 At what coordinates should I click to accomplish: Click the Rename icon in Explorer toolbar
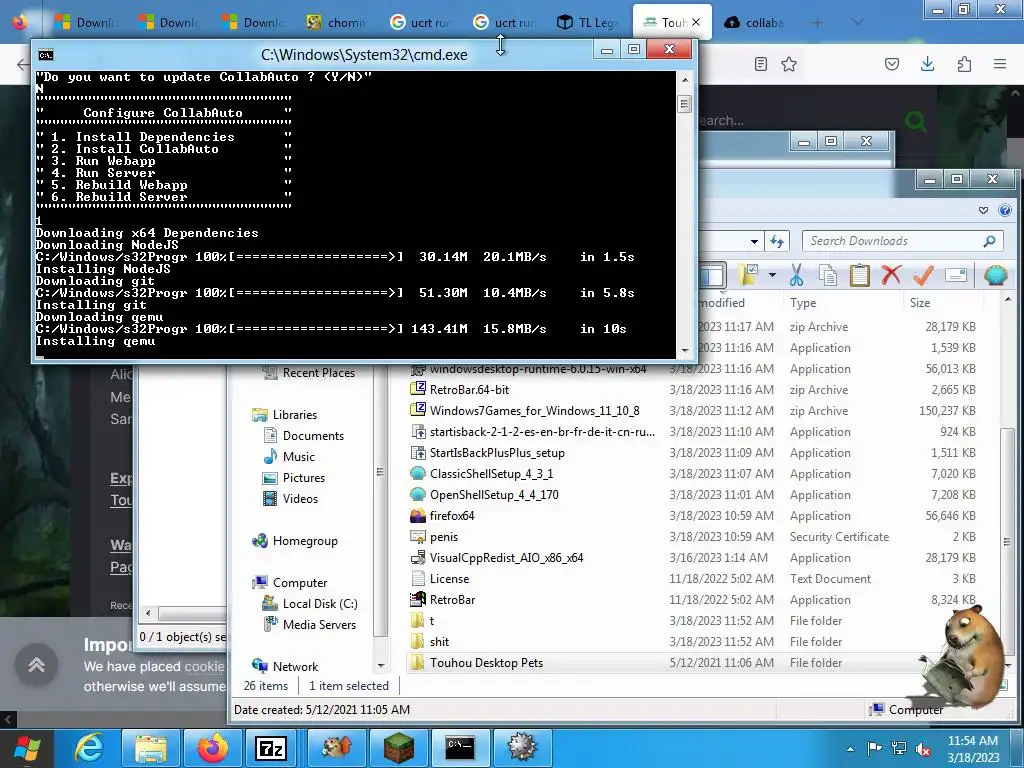(x=955, y=275)
